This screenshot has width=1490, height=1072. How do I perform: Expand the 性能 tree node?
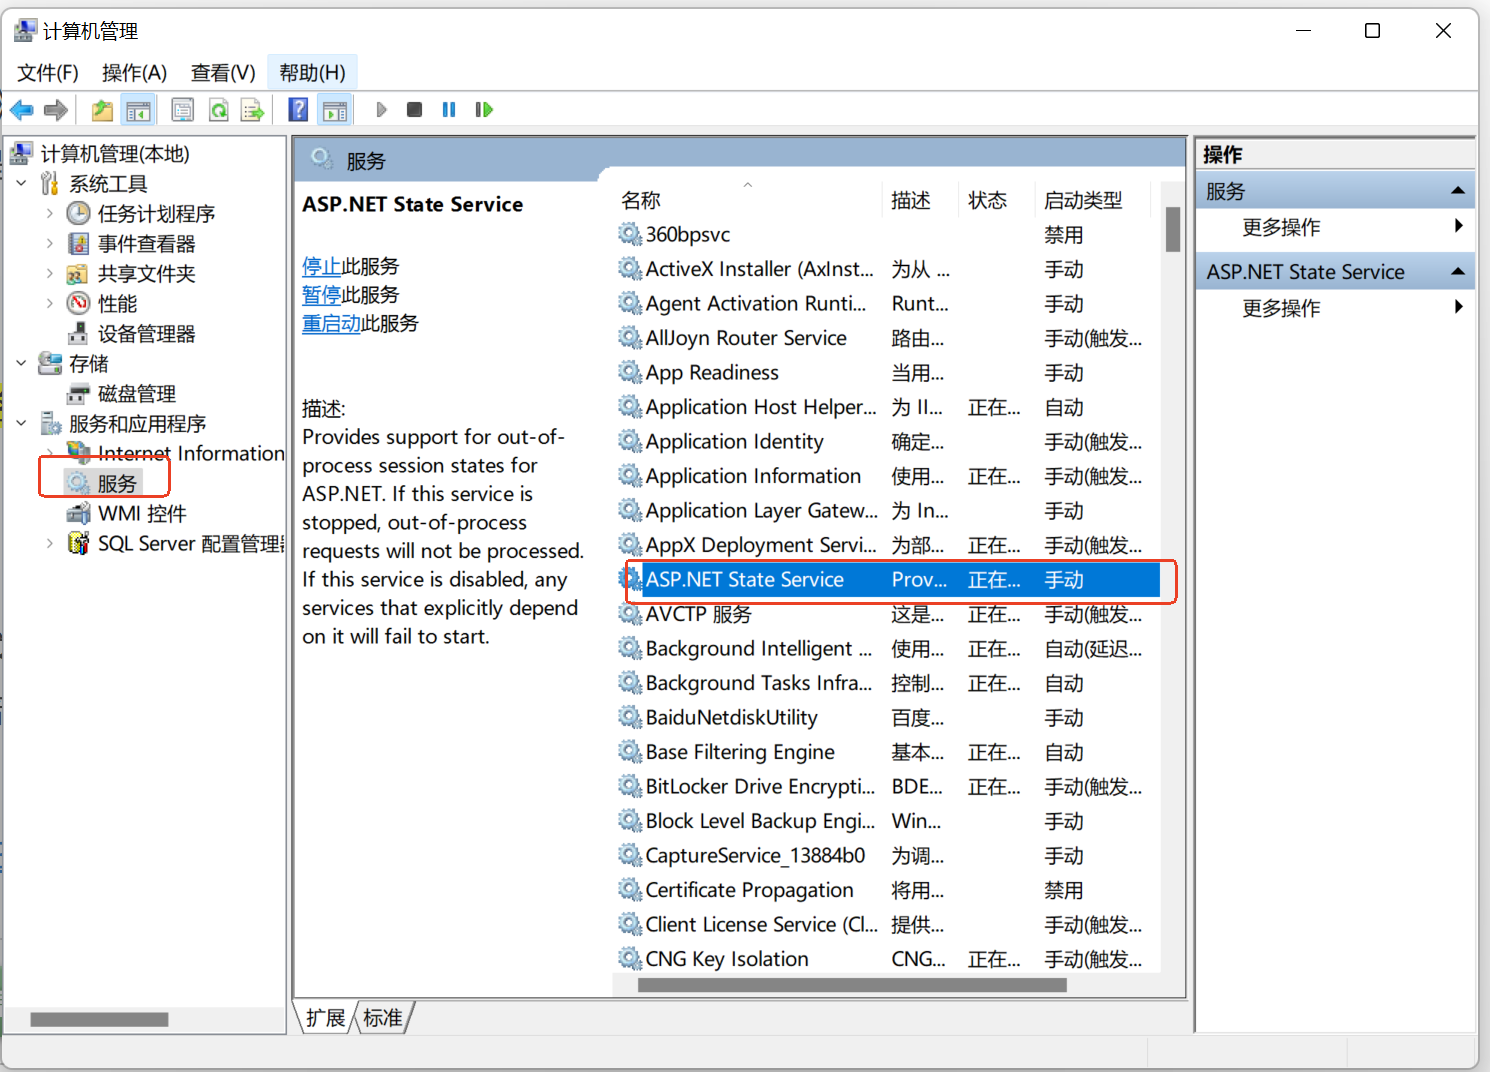(x=49, y=303)
